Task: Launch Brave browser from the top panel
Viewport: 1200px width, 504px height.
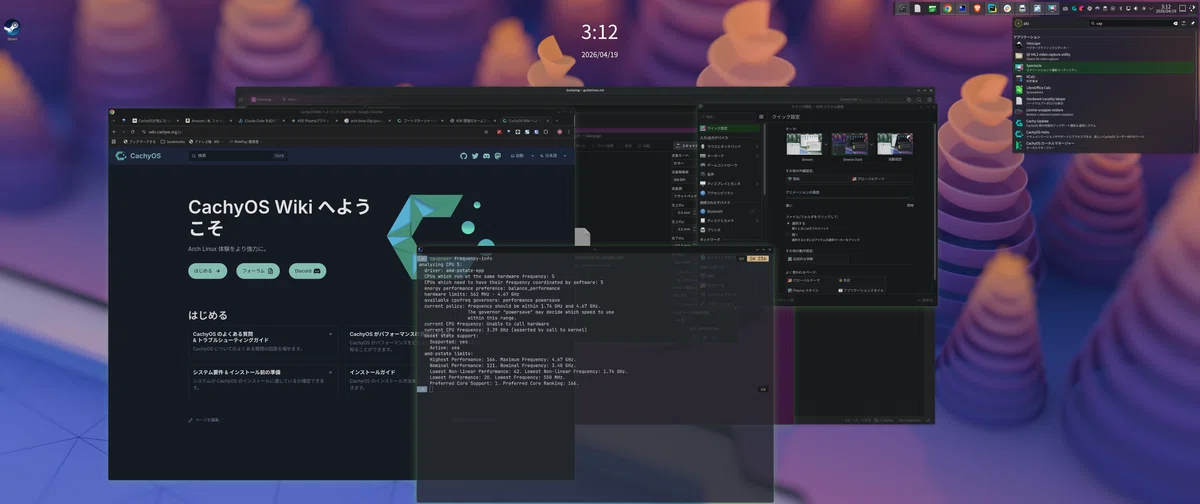Action: [x=977, y=8]
